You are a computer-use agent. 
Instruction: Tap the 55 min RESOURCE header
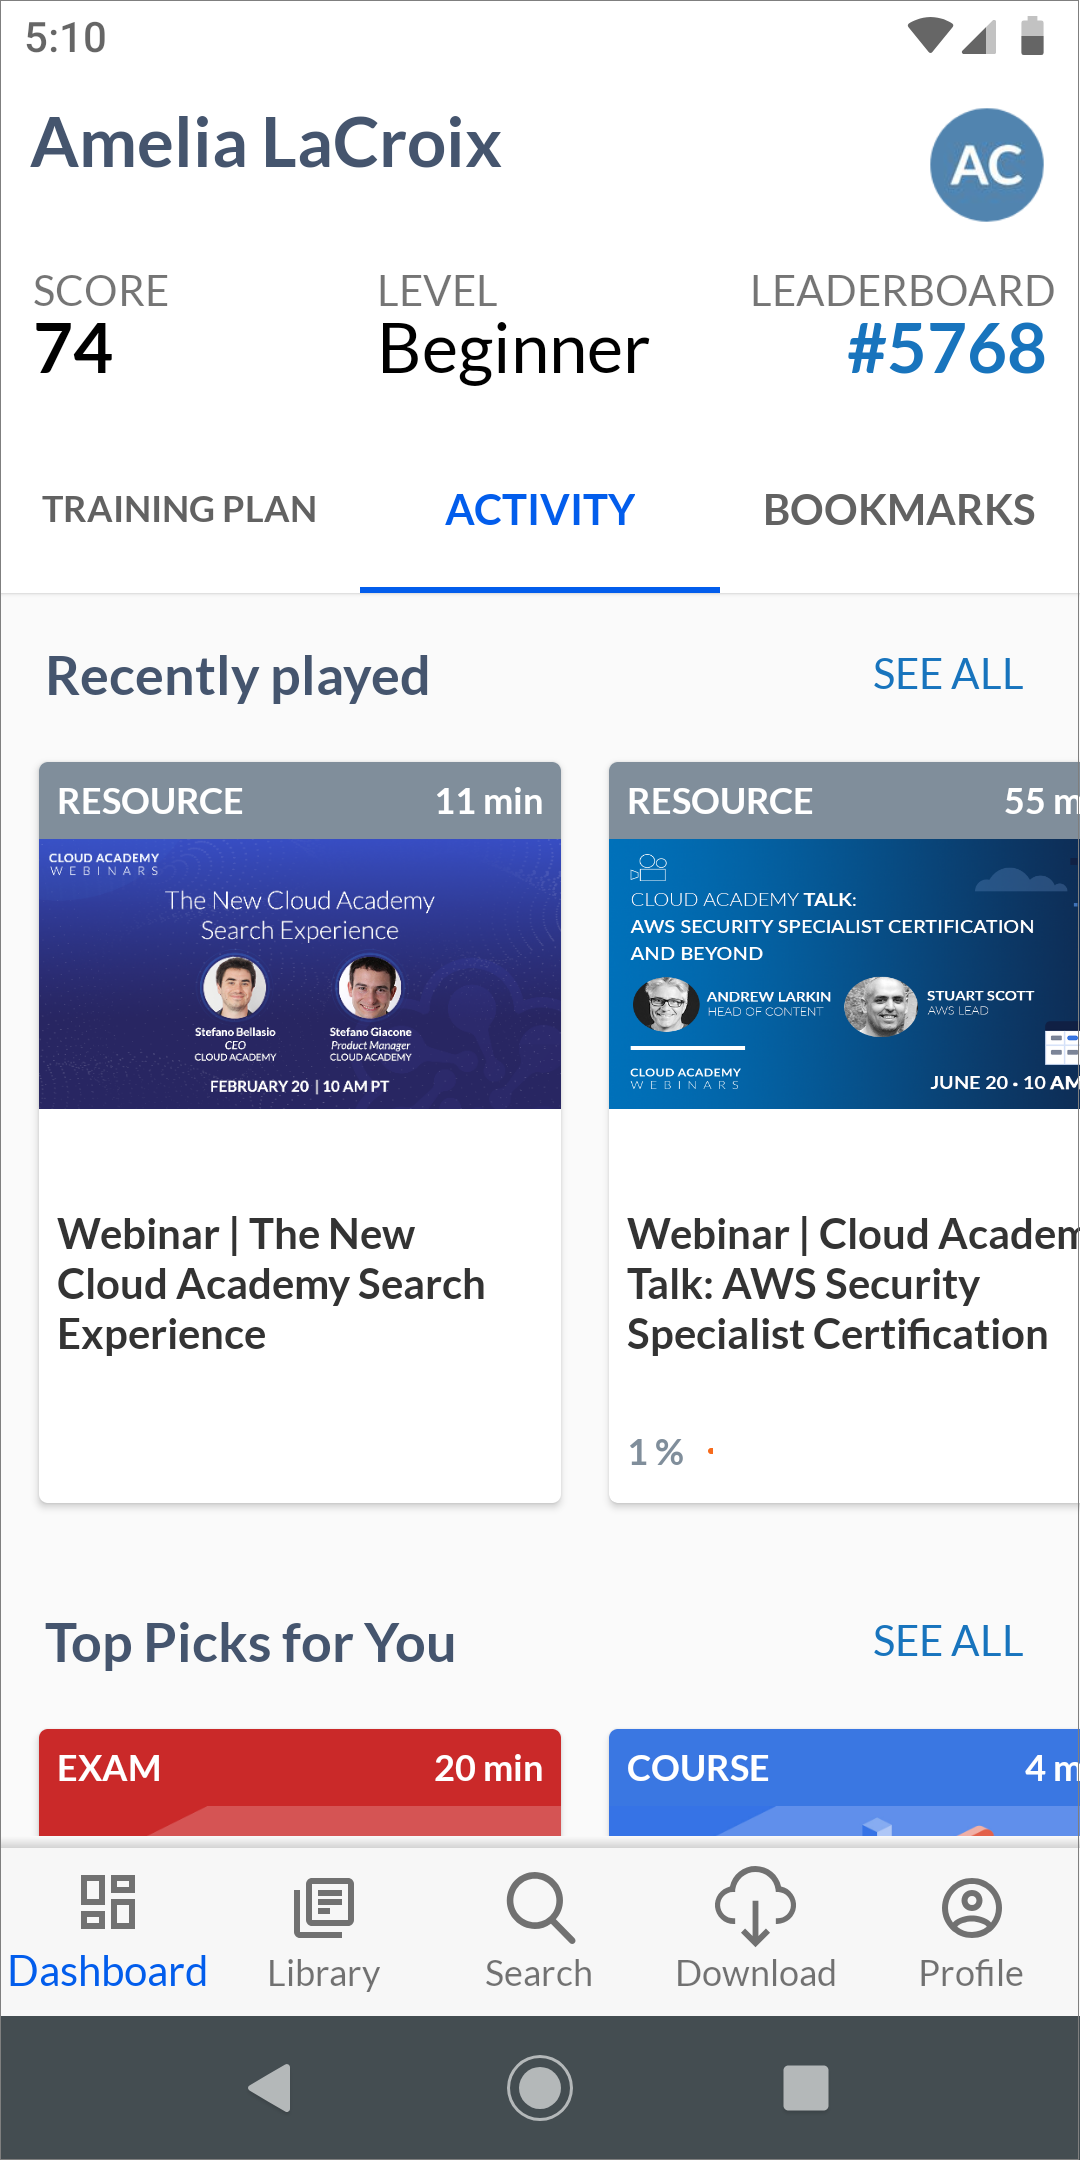point(844,801)
